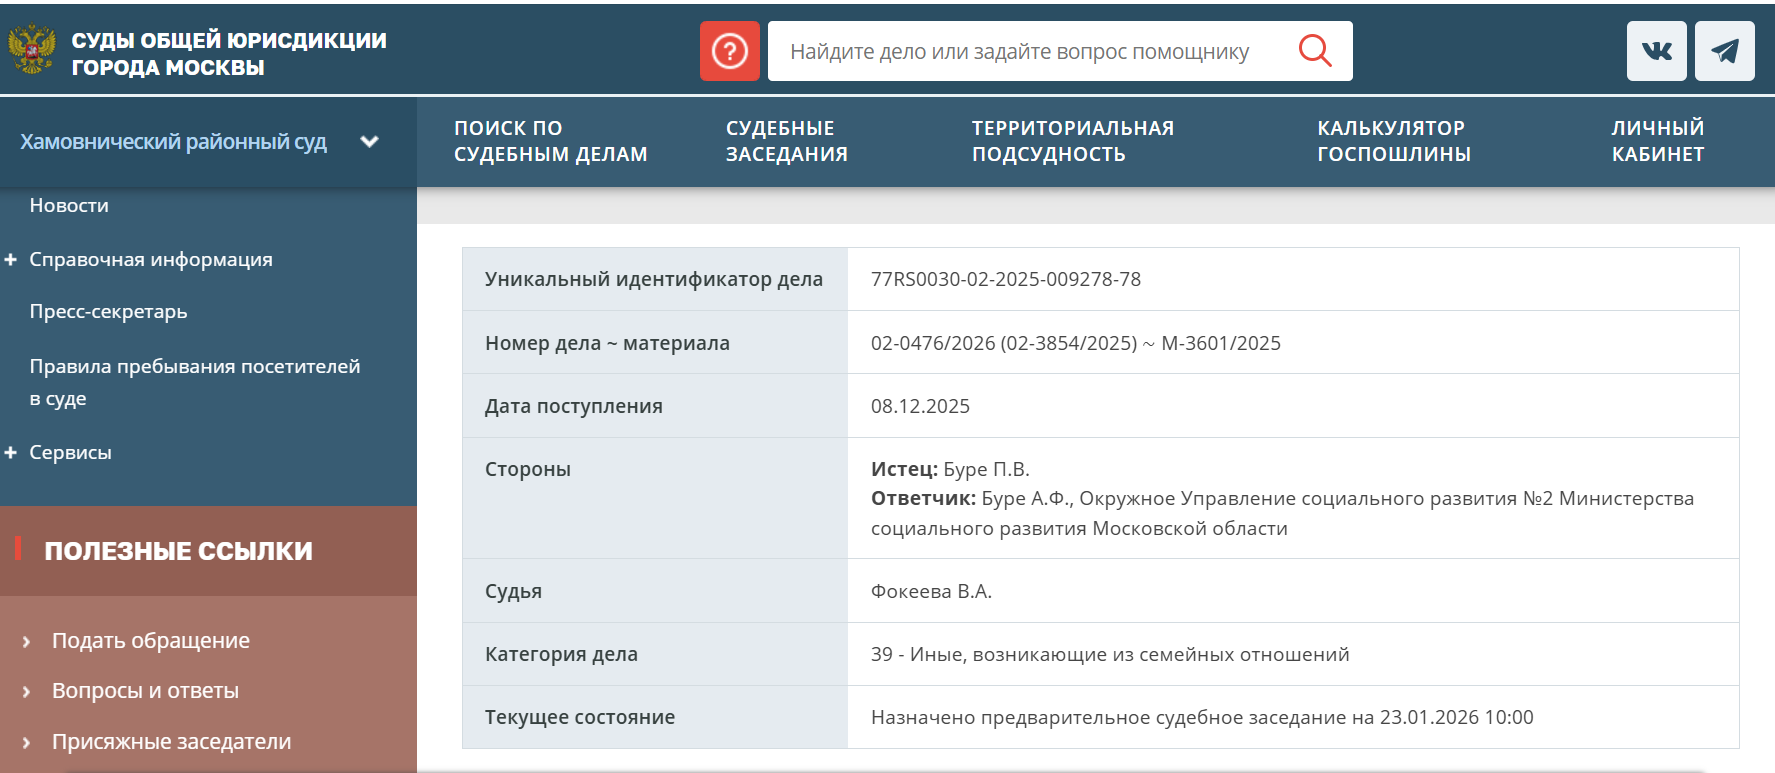Open Личный кабинет menu item
1775x773 pixels.
(x=1658, y=141)
